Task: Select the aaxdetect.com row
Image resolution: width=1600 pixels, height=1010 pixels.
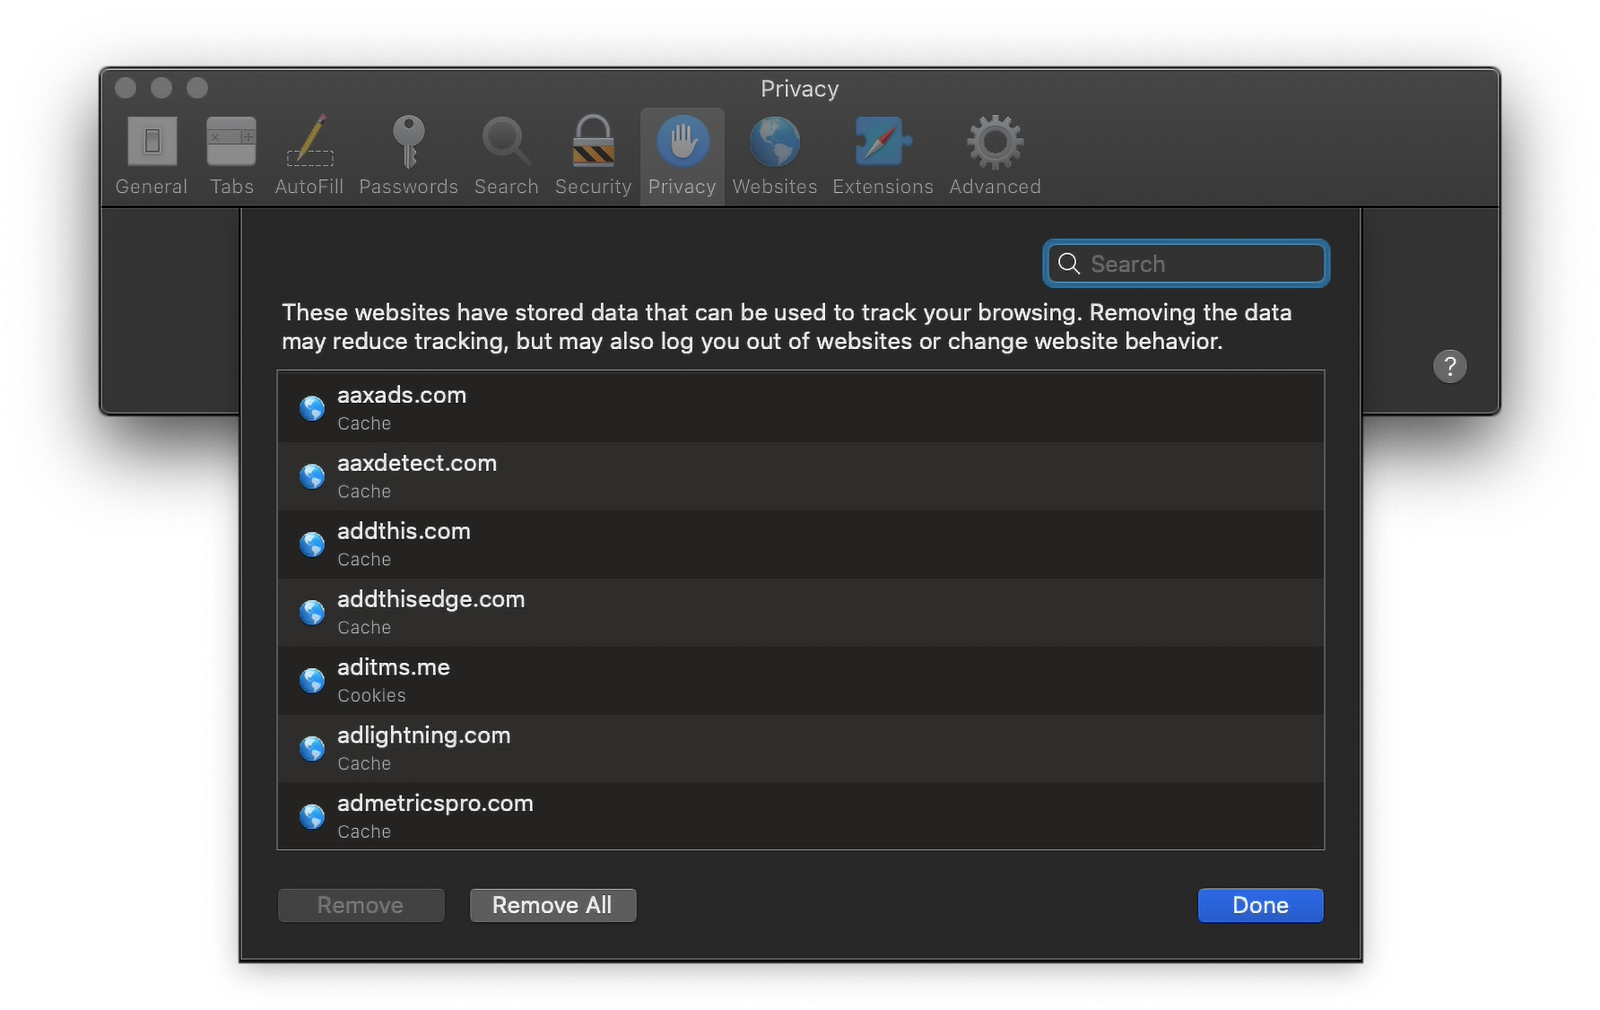Action: 800,476
